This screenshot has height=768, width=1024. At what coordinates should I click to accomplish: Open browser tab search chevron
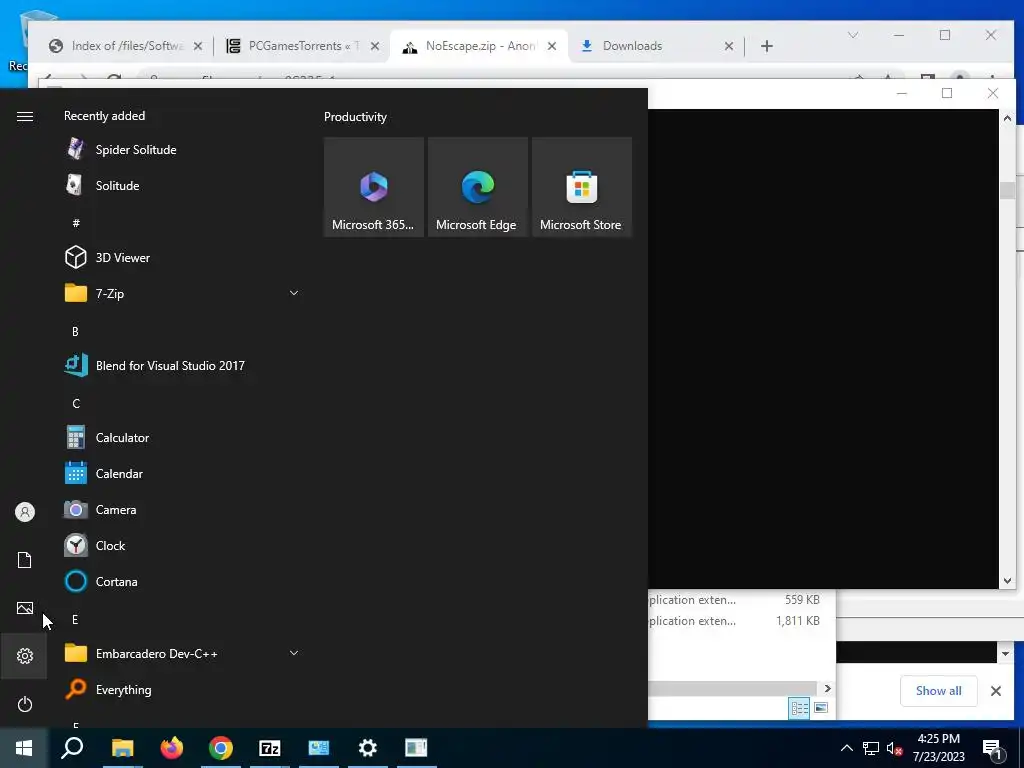(x=853, y=35)
